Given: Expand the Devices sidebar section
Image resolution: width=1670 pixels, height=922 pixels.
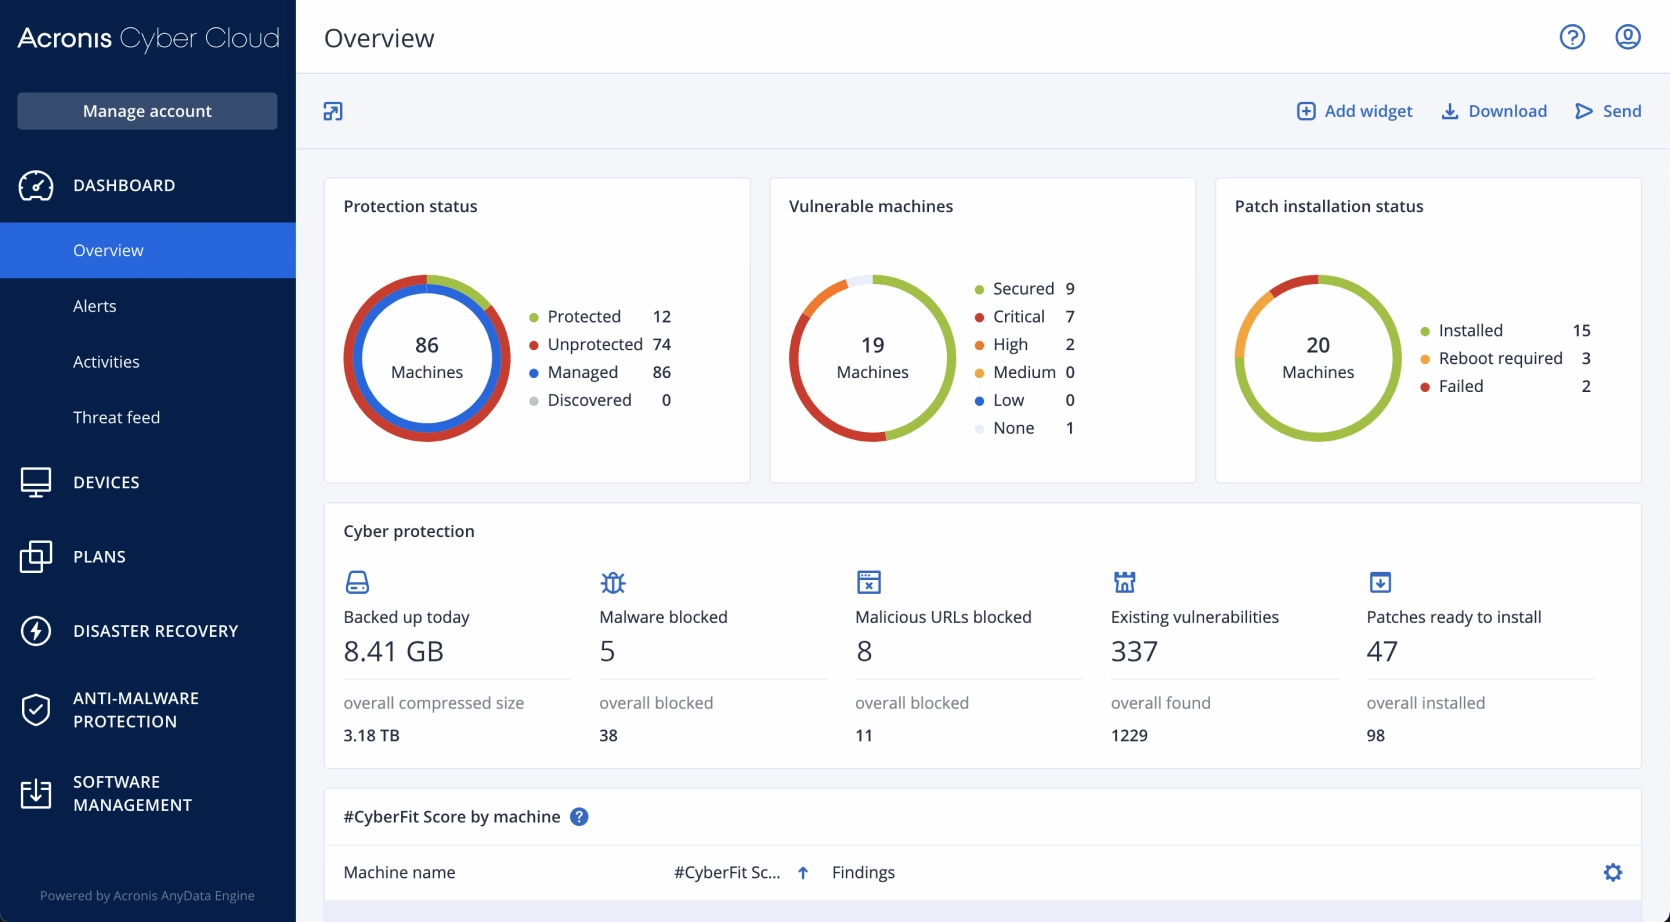Looking at the screenshot, I should tap(106, 482).
